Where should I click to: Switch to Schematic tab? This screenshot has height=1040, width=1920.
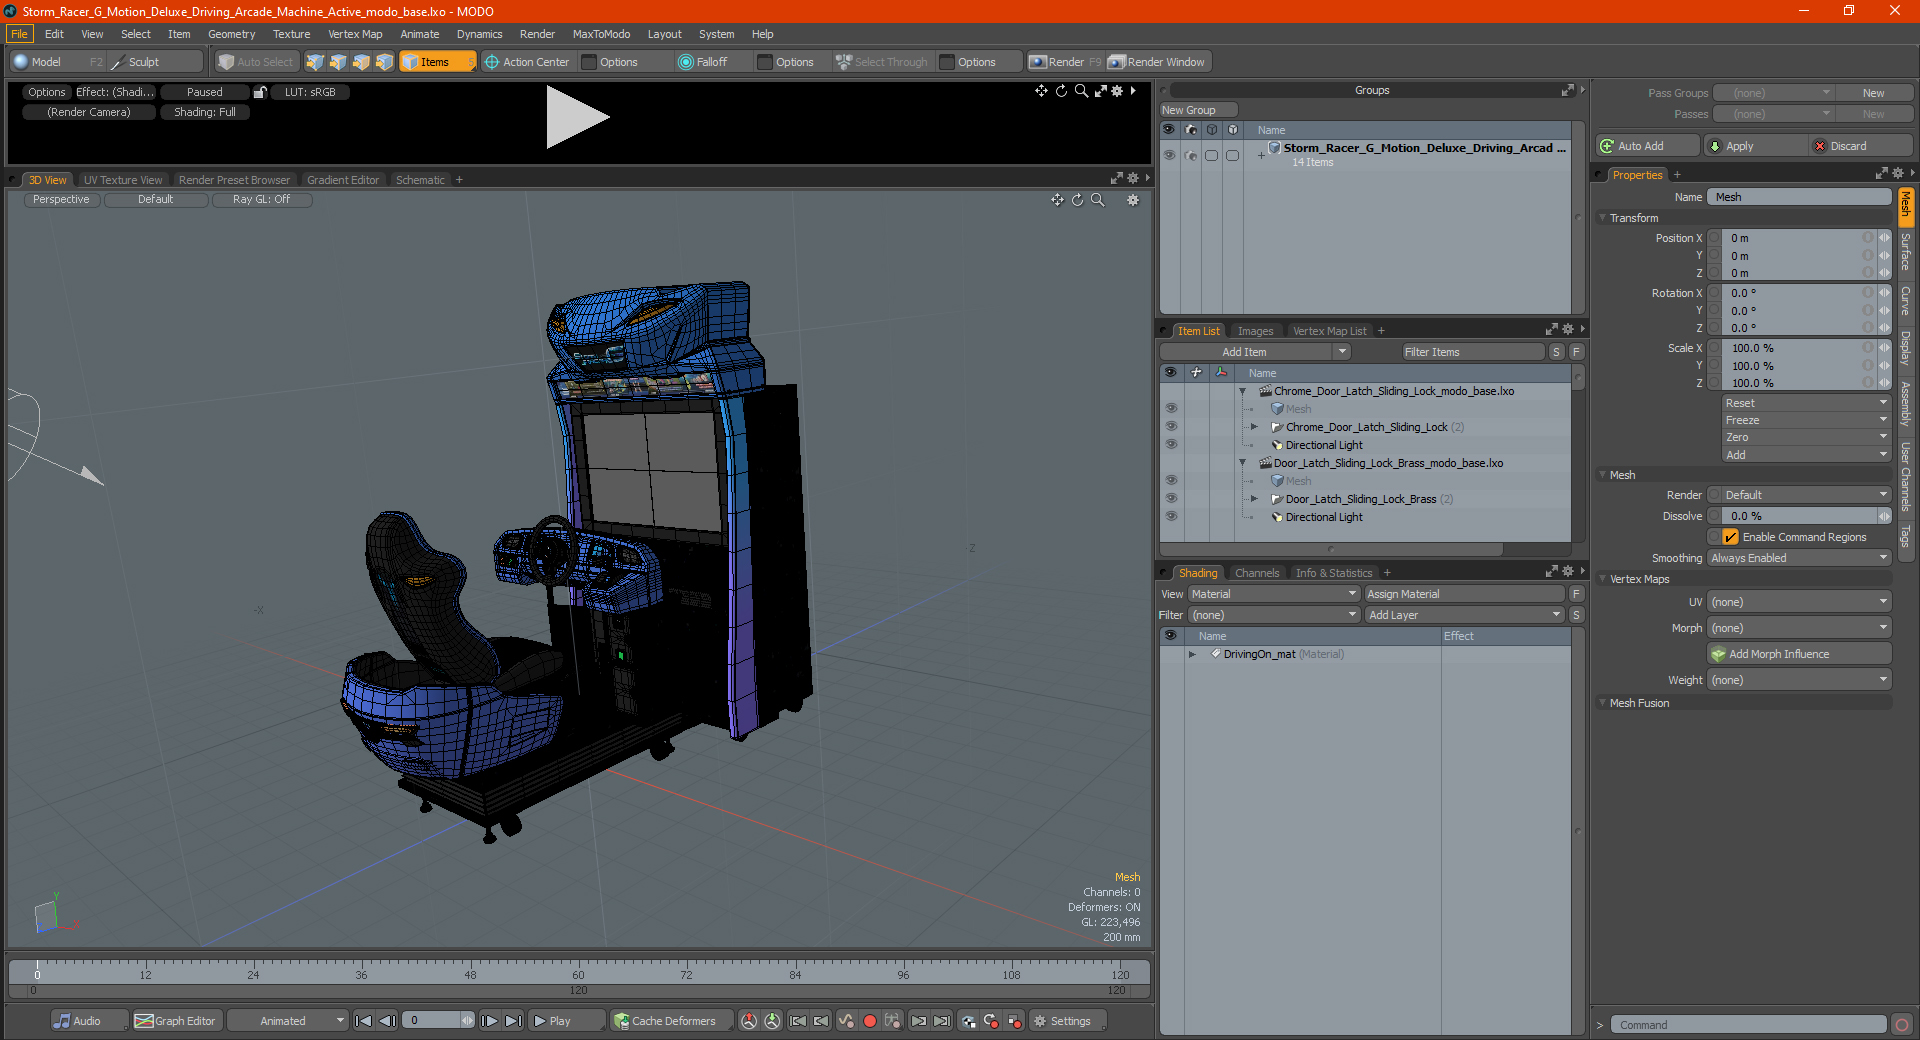(420, 180)
